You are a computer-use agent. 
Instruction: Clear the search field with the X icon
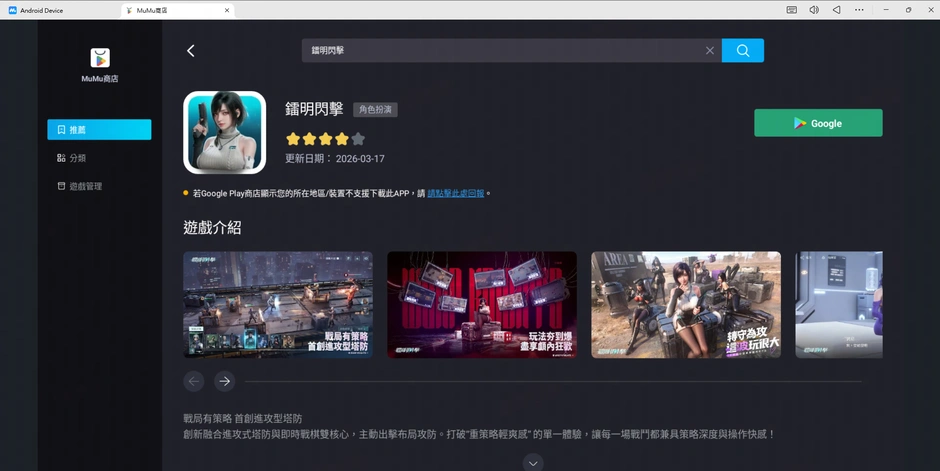pos(710,50)
